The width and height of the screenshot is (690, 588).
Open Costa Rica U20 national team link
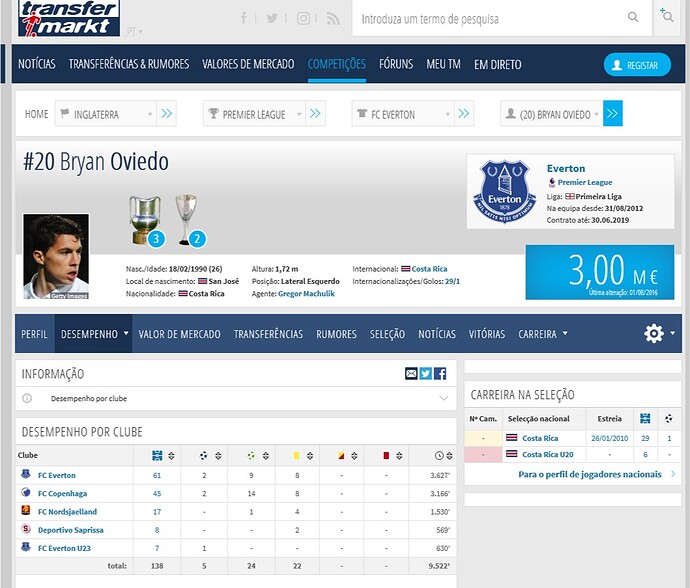548,454
